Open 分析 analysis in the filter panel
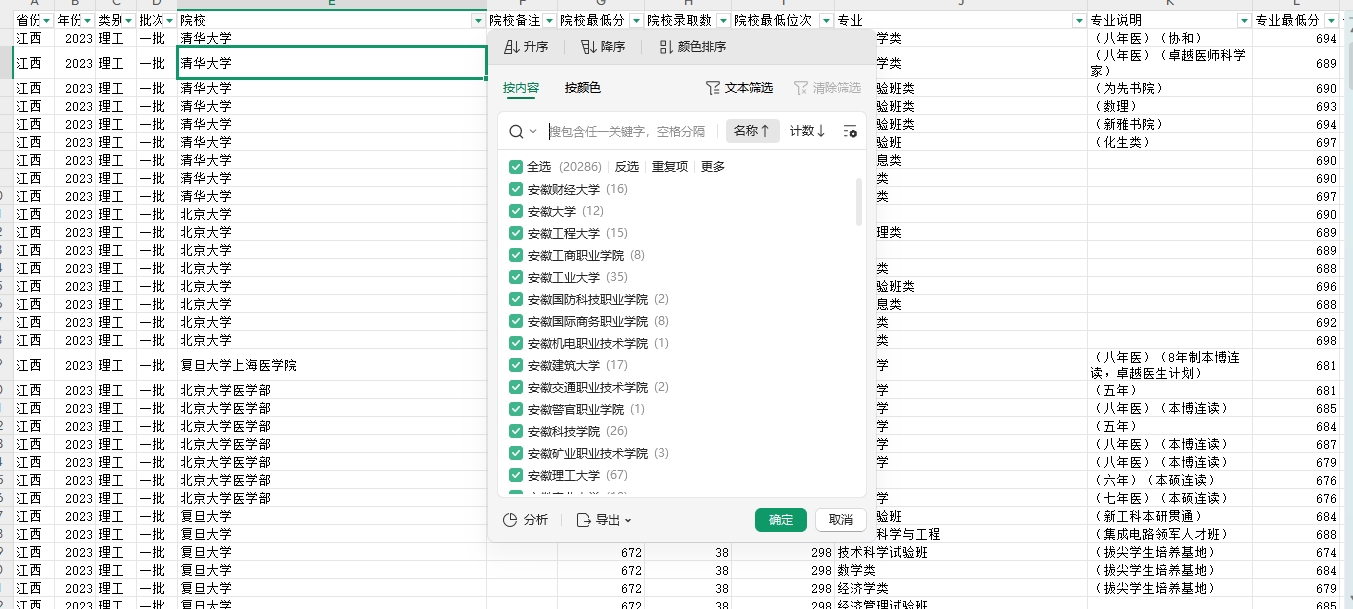This screenshot has height=609, width=1353. coord(526,520)
